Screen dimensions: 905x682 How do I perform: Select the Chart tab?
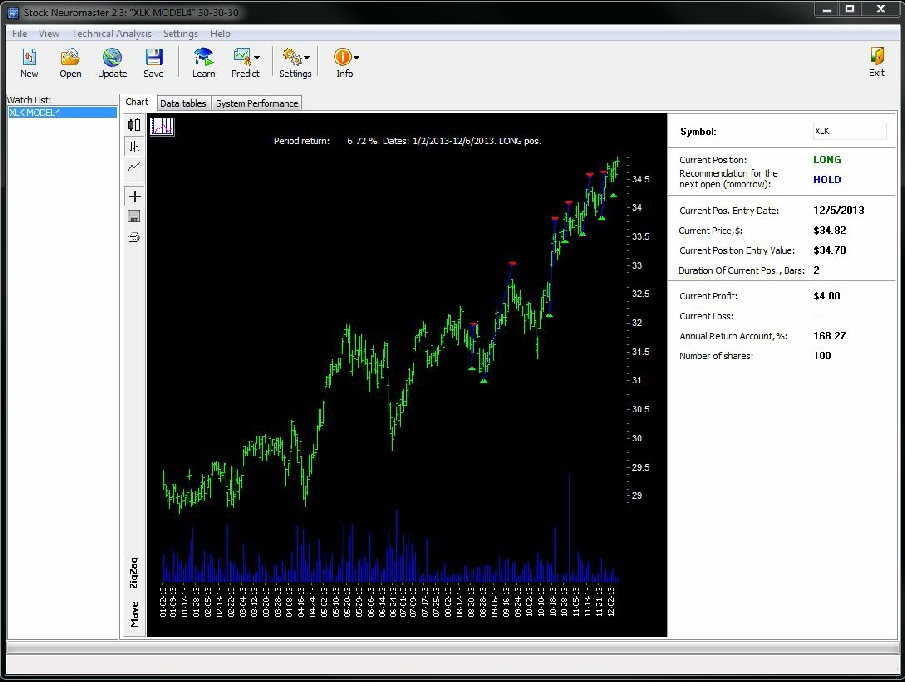point(137,102)
